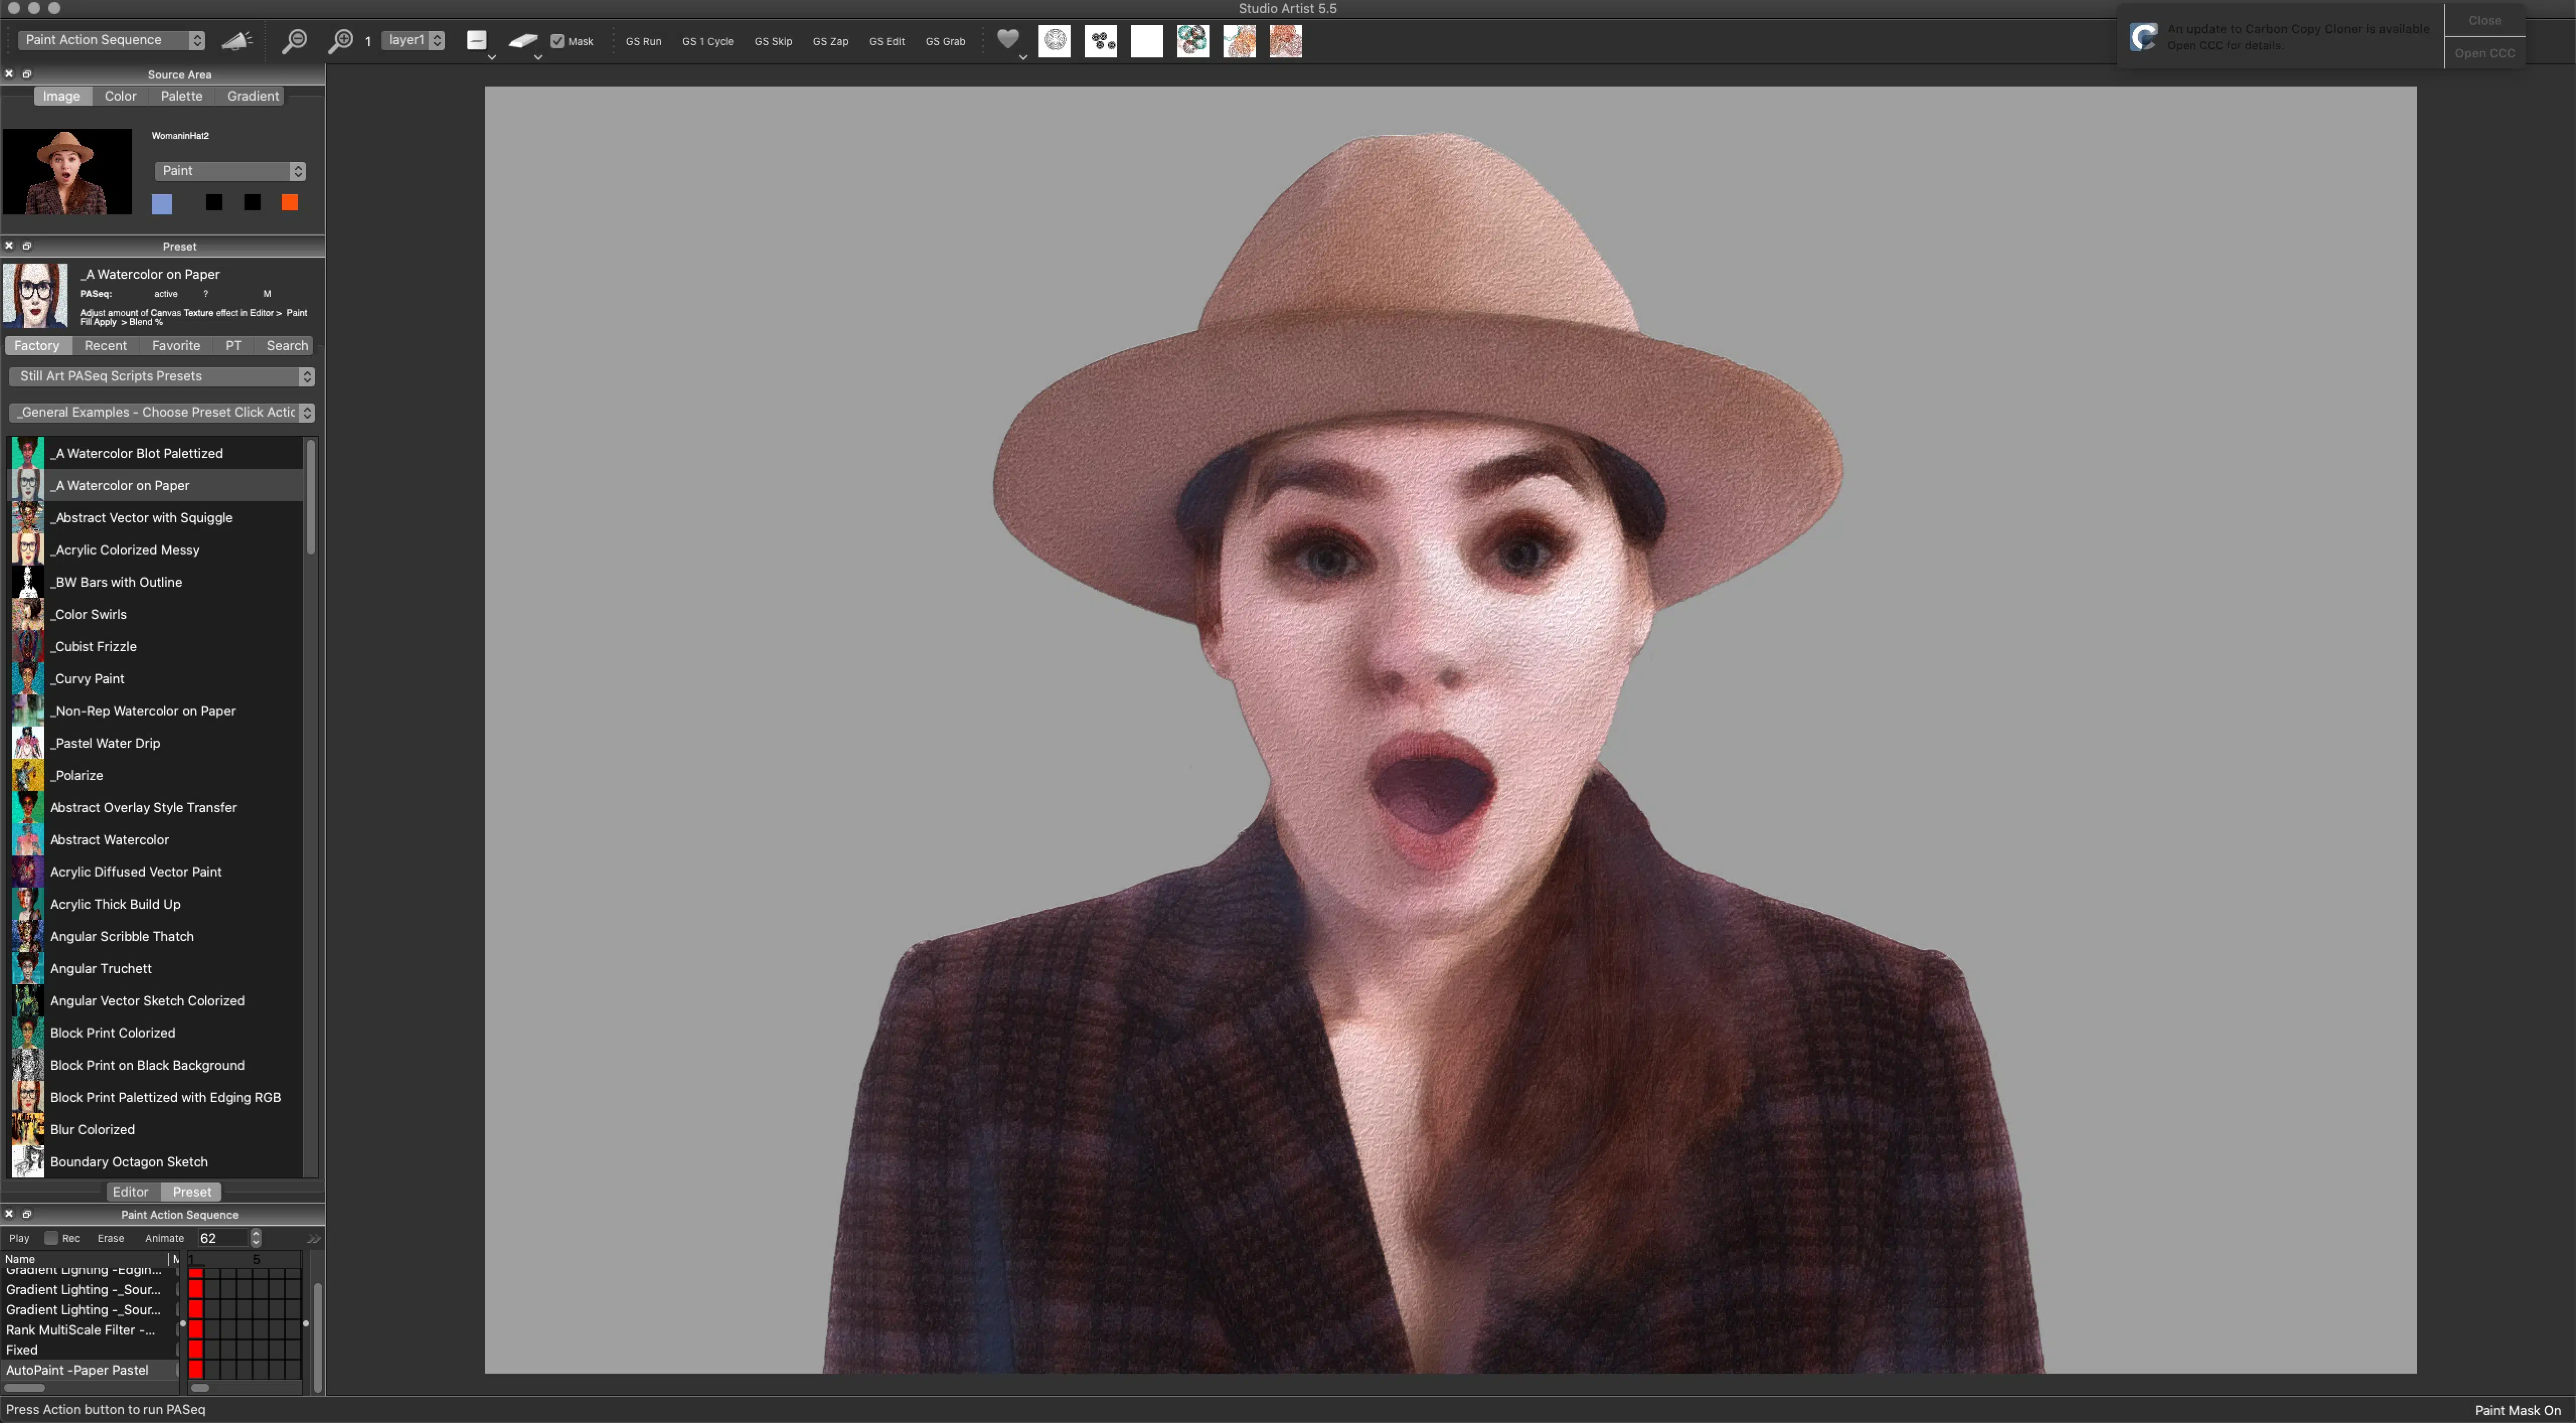Open the Recent presets tab
This screenshot has width=2576, height=1423.
tap(105, 345)
